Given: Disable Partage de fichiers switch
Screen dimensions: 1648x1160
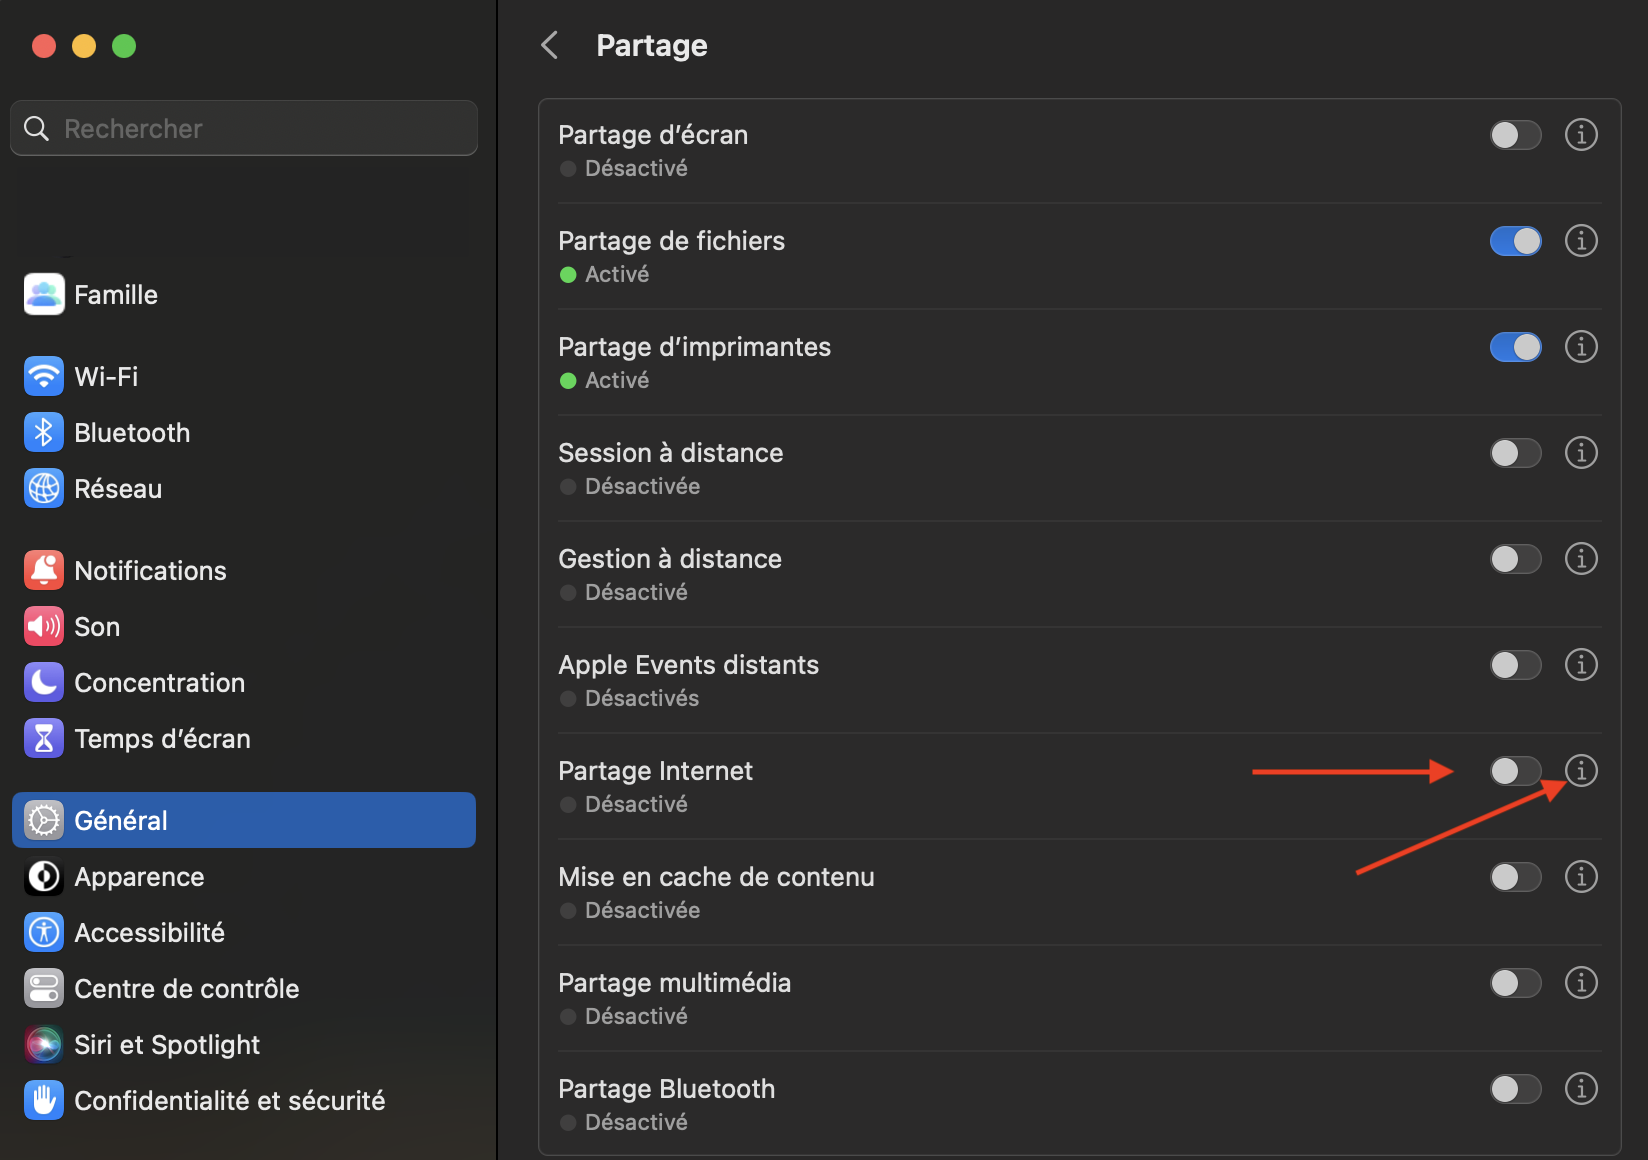Looking at the screenshot, I should point(1515,241).
